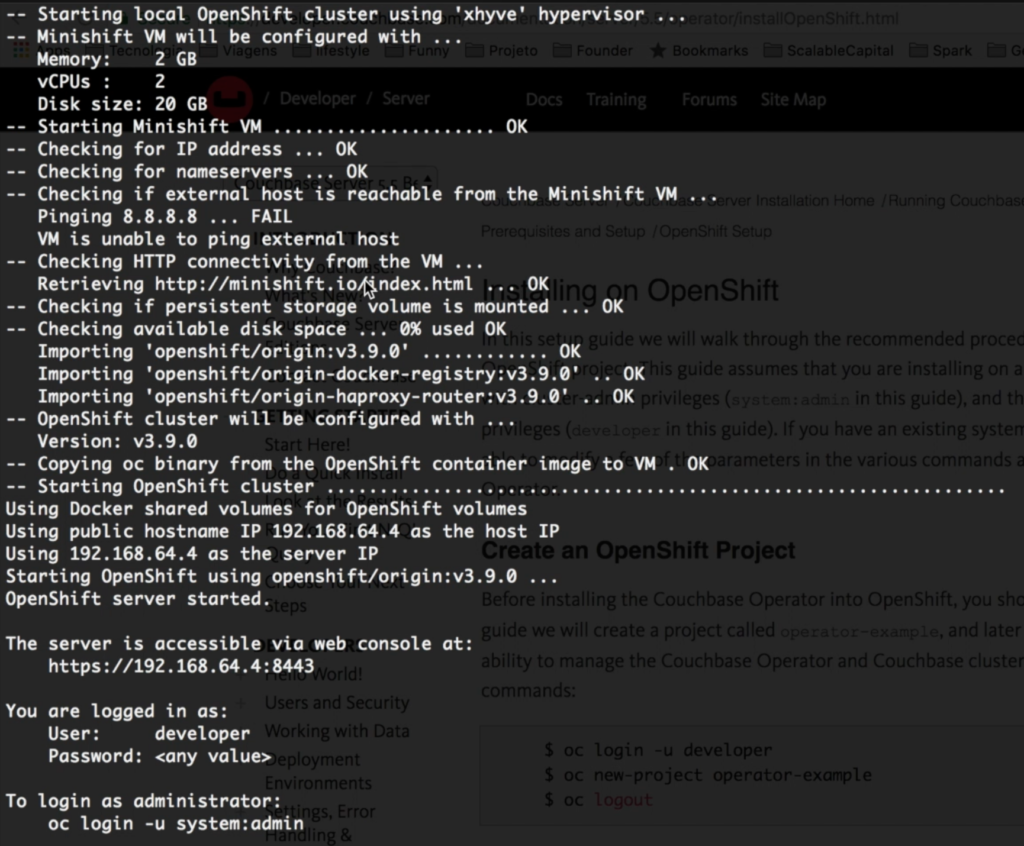This screenshot has height=846, width=1024.
Task: Open the Forums page
Action: pos(709,99)
